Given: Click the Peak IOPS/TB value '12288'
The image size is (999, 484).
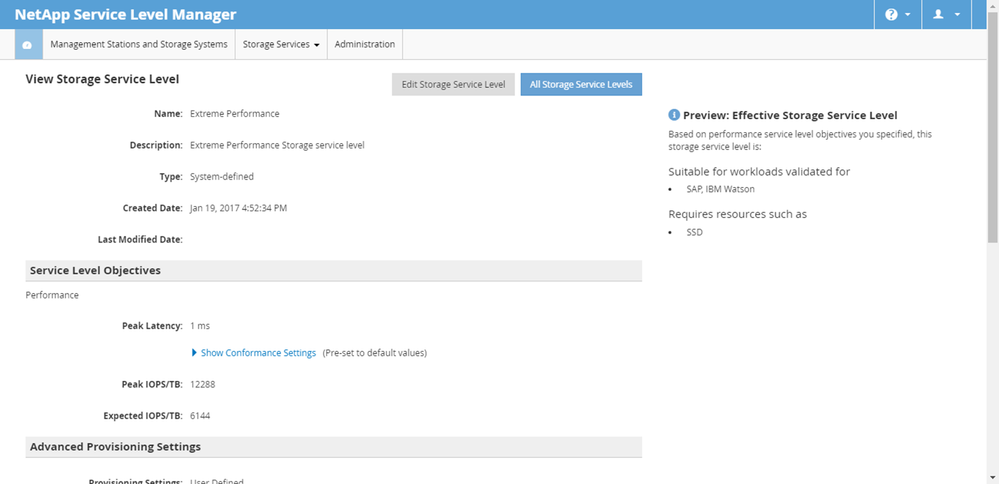Looking at the screenshot, I should (x=203, y=385).
